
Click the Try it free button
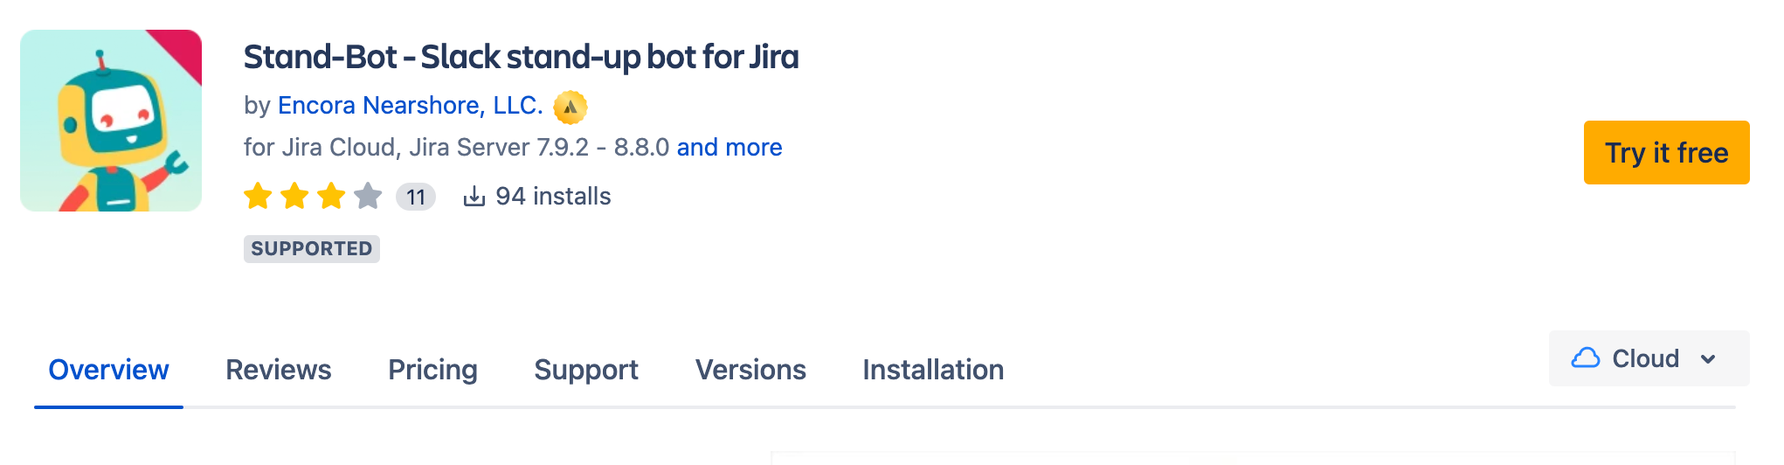[1666, 152]
